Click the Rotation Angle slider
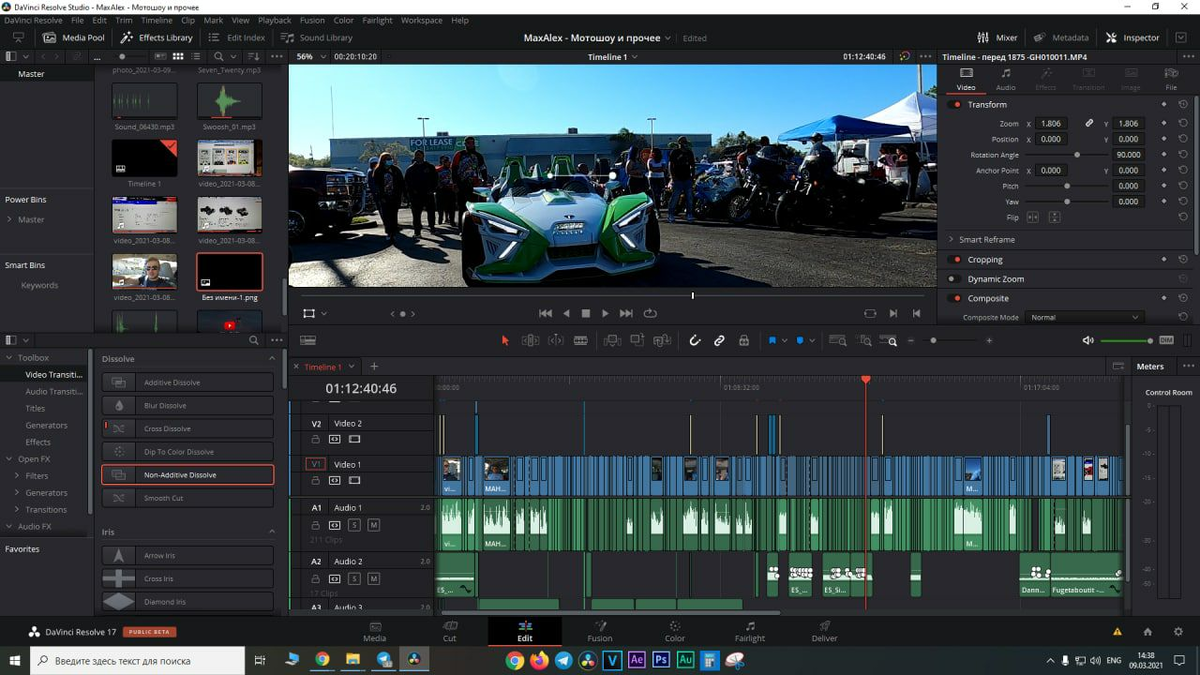The image size is (1200, 675). point(1077,155)
